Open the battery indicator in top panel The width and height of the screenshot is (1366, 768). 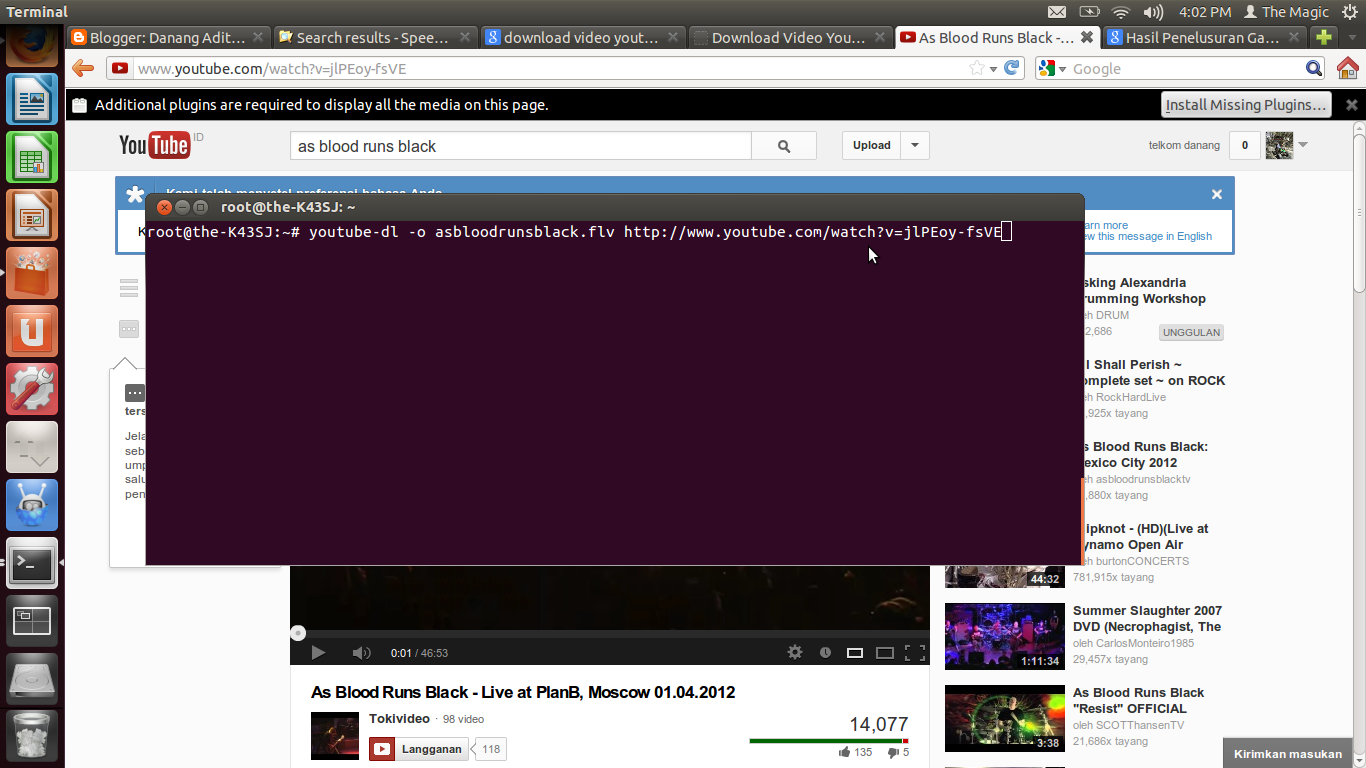(x=1089, y=12)
